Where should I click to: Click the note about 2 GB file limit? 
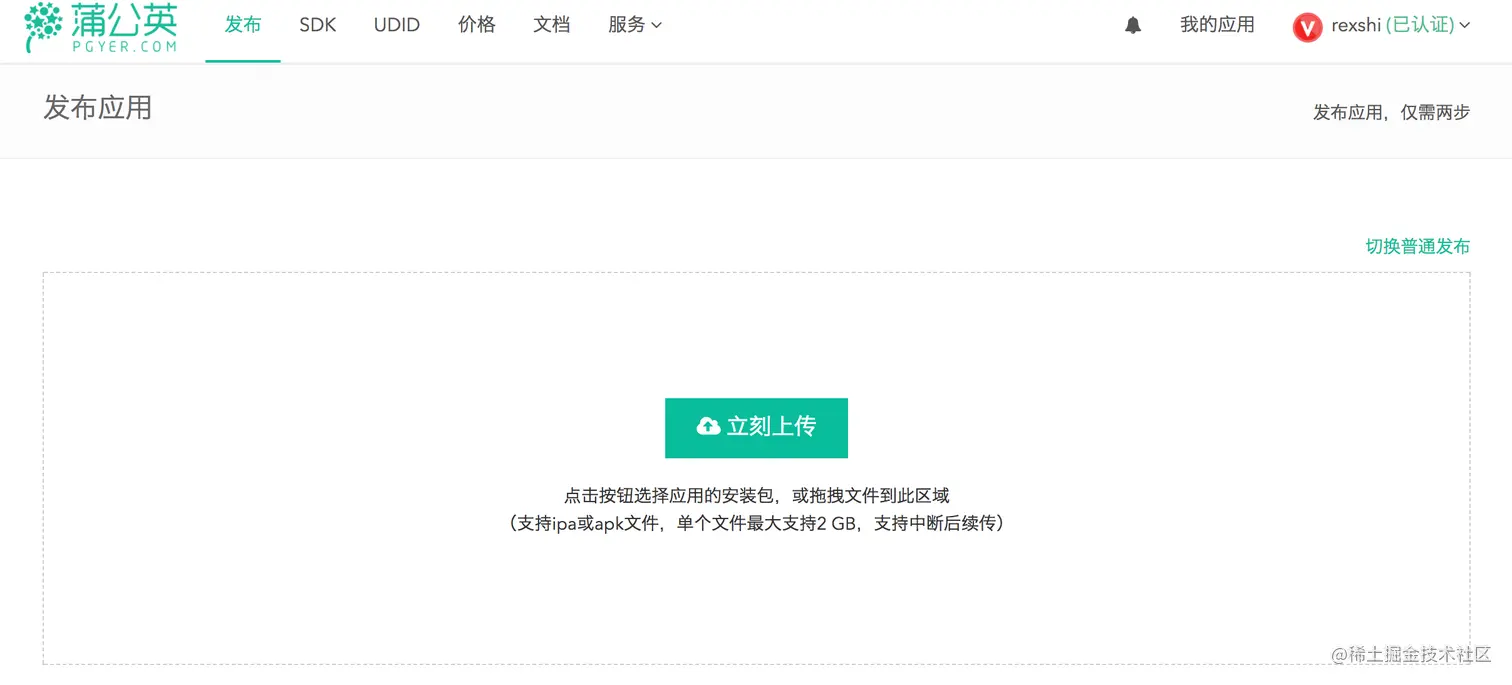coord(756,523)
